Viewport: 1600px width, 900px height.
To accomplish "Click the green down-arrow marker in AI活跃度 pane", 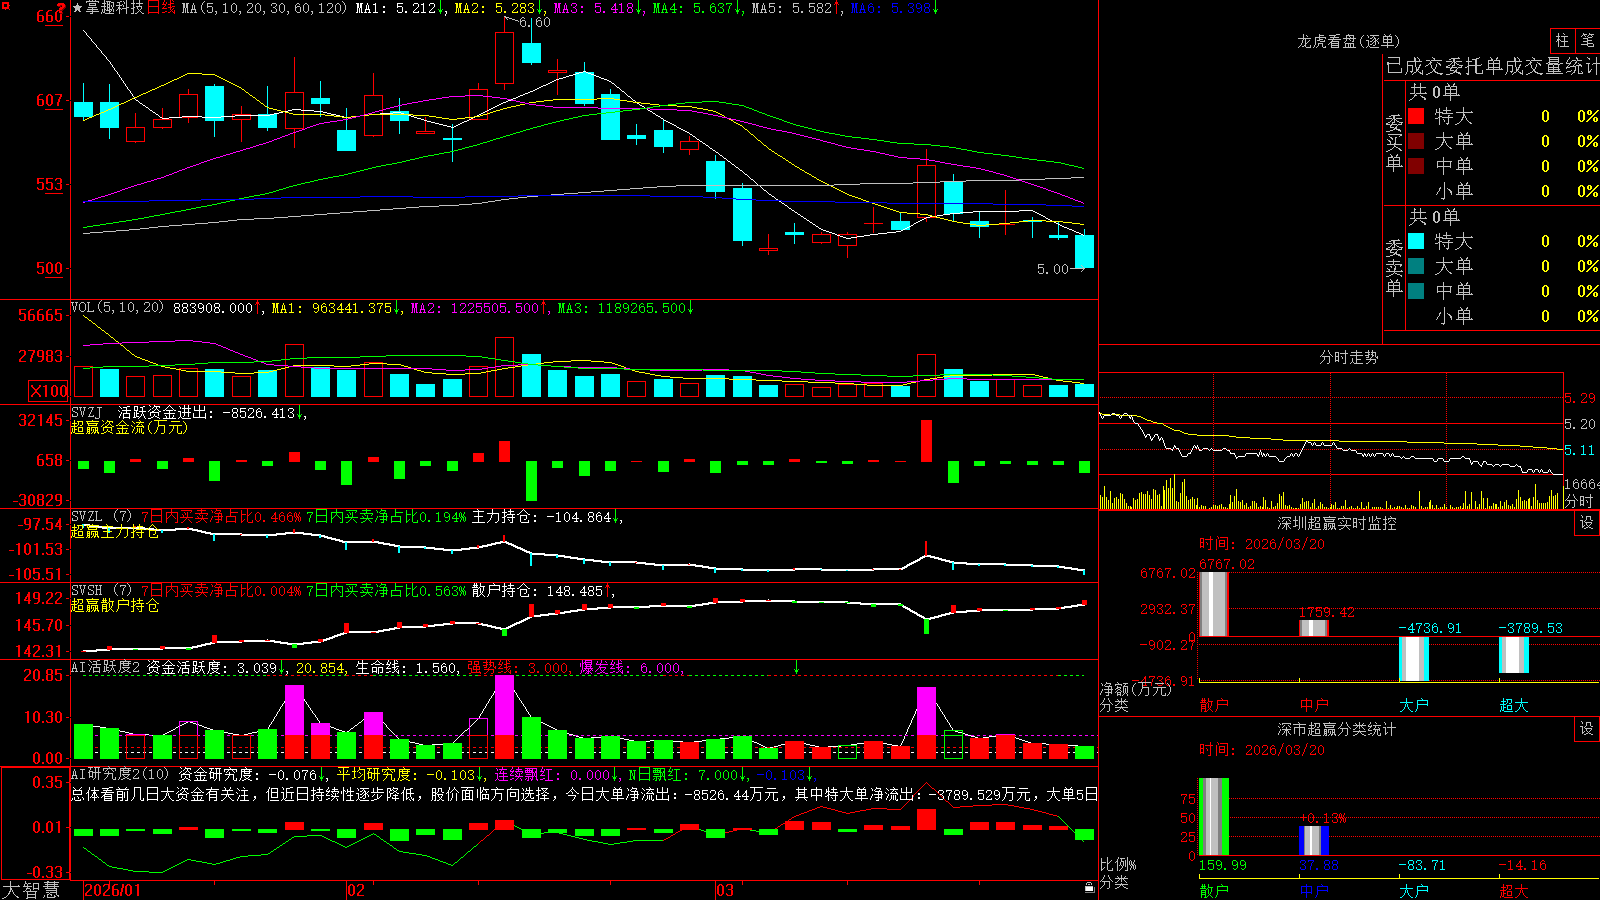I will (796, 667).
